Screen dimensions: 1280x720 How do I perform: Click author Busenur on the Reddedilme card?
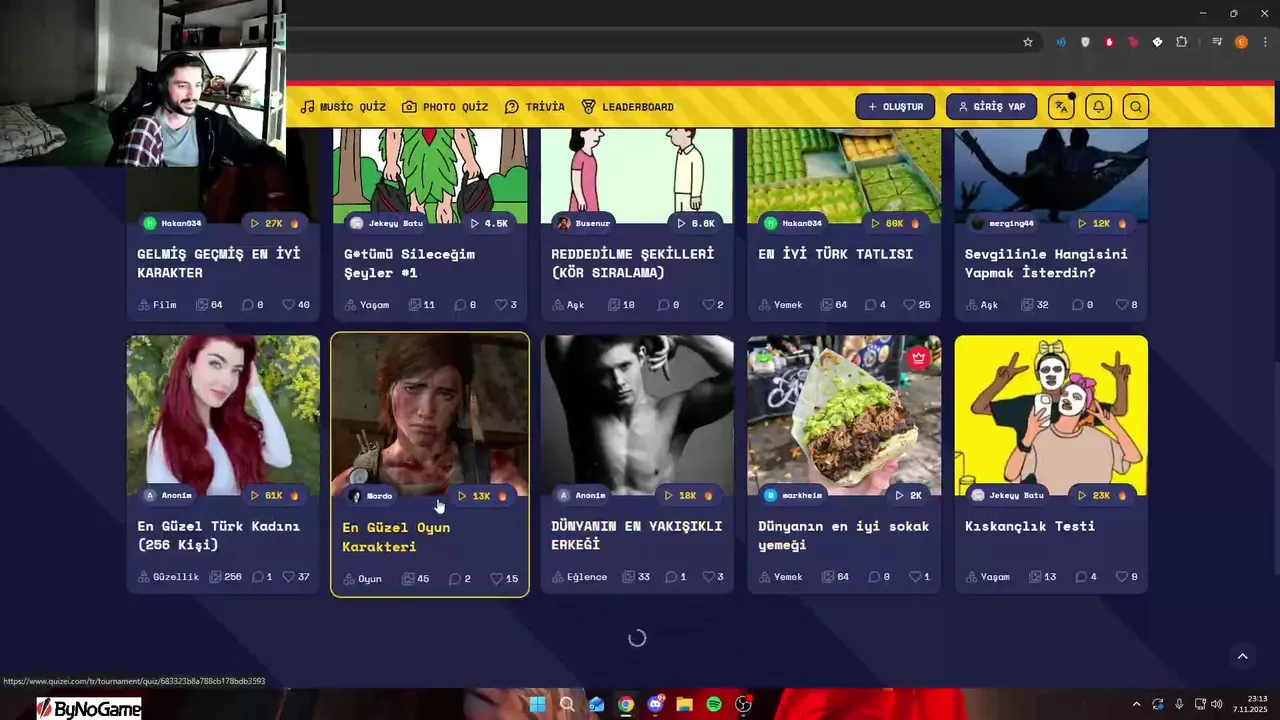[x=583, y=223]
